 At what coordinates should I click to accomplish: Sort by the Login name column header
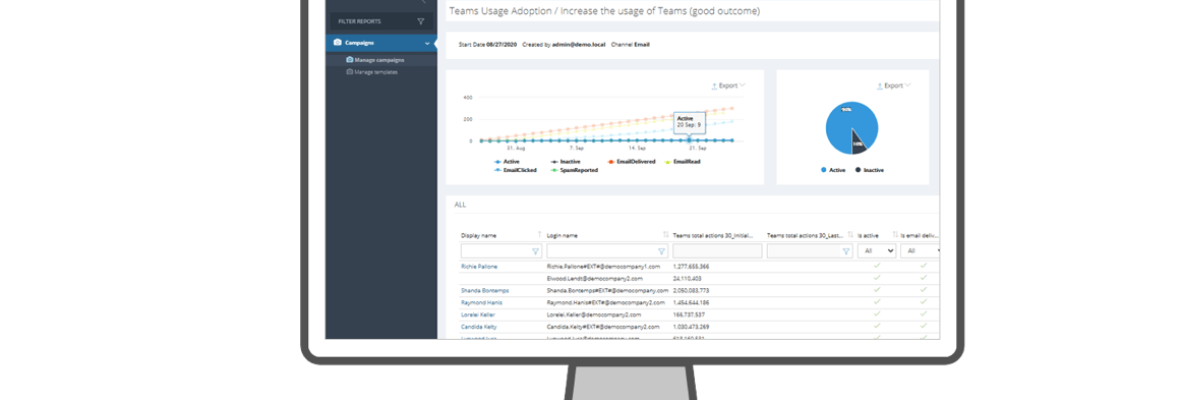click(x=562, y=235)
